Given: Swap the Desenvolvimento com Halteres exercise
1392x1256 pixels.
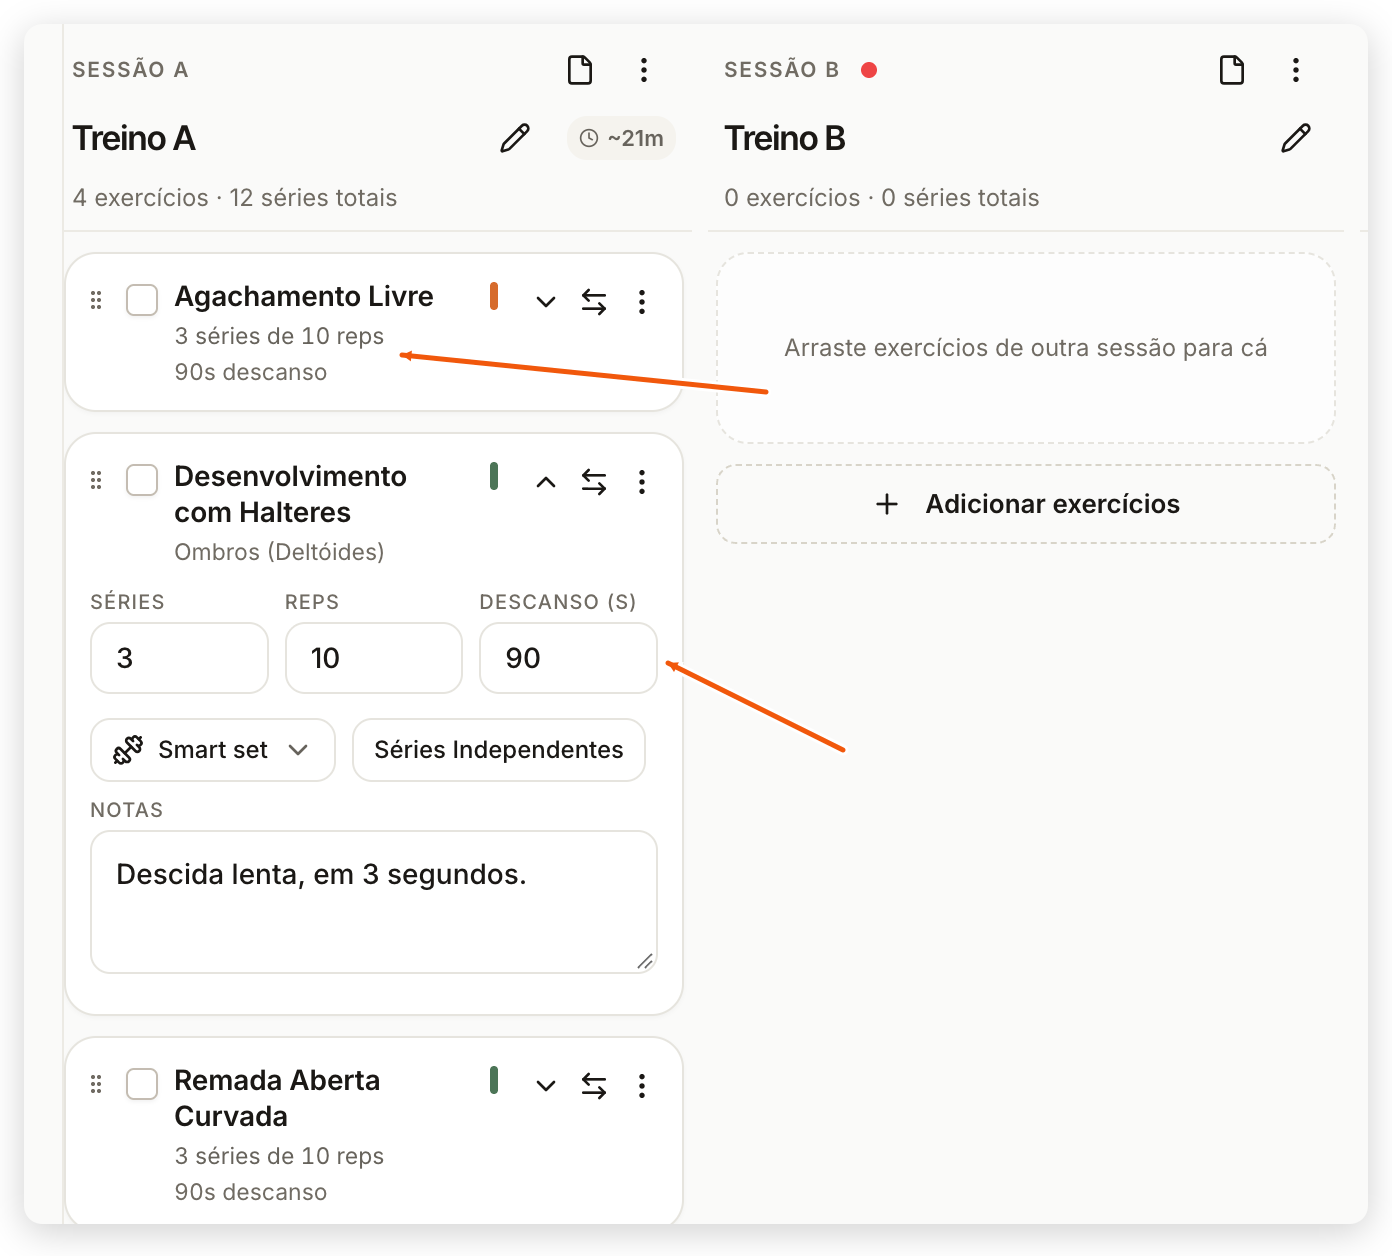Looking at the screenshot, I should coord(594,482).
